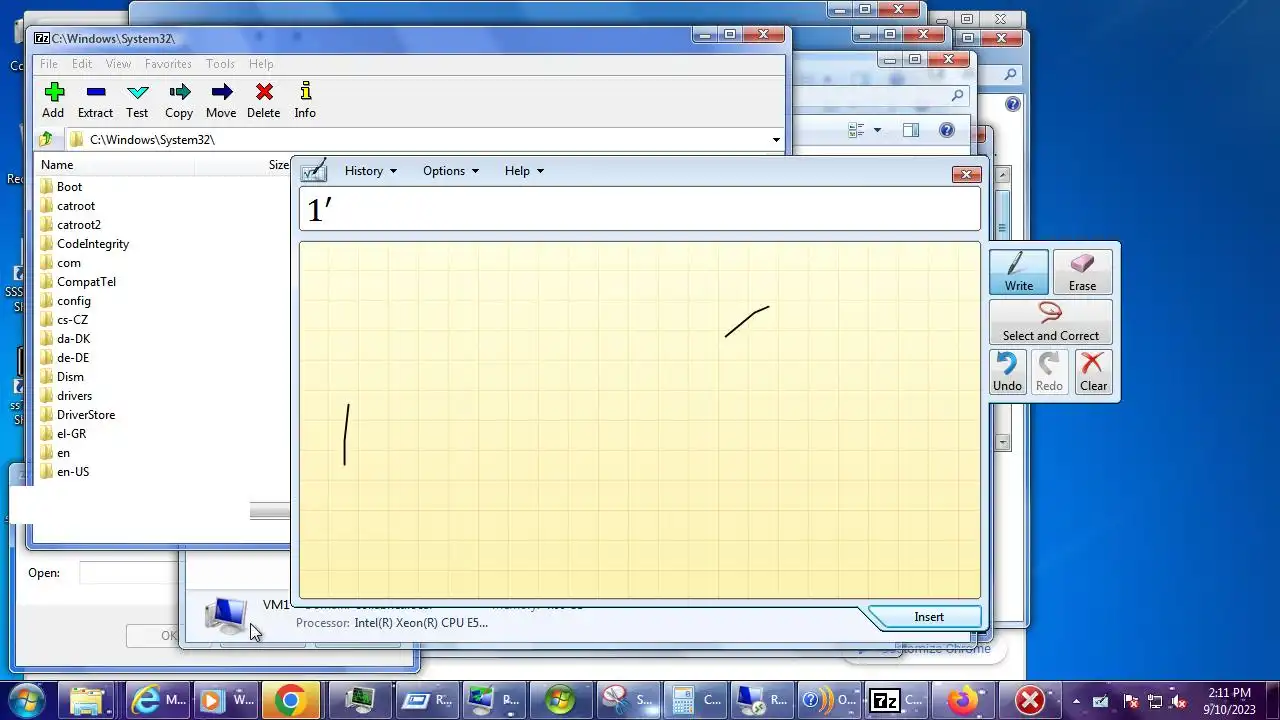Screen dimensions: 1280x720
Task: Open the view options dropdown arrow
Action: (877, 130)
